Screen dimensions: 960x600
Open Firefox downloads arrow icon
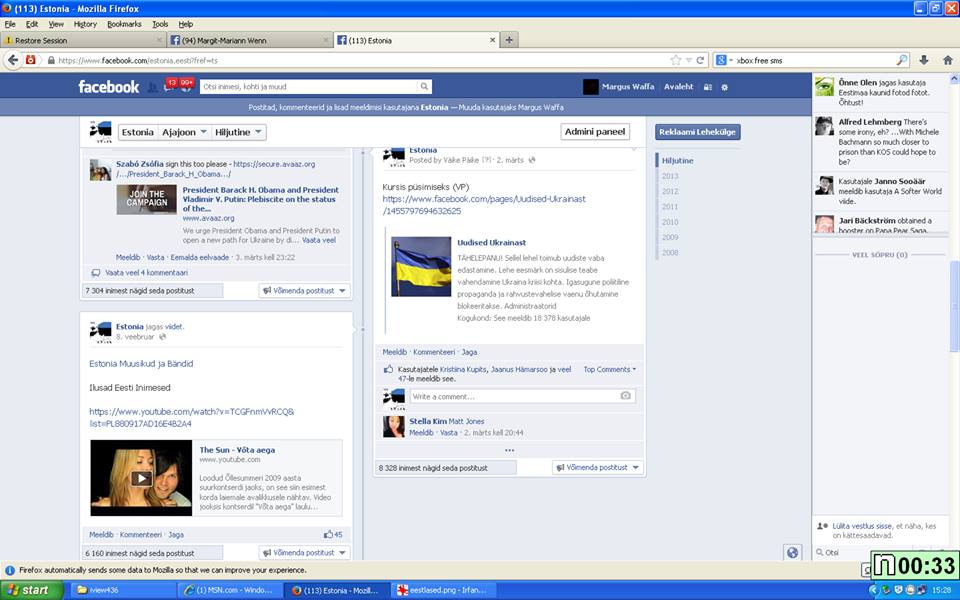point(924,60)
